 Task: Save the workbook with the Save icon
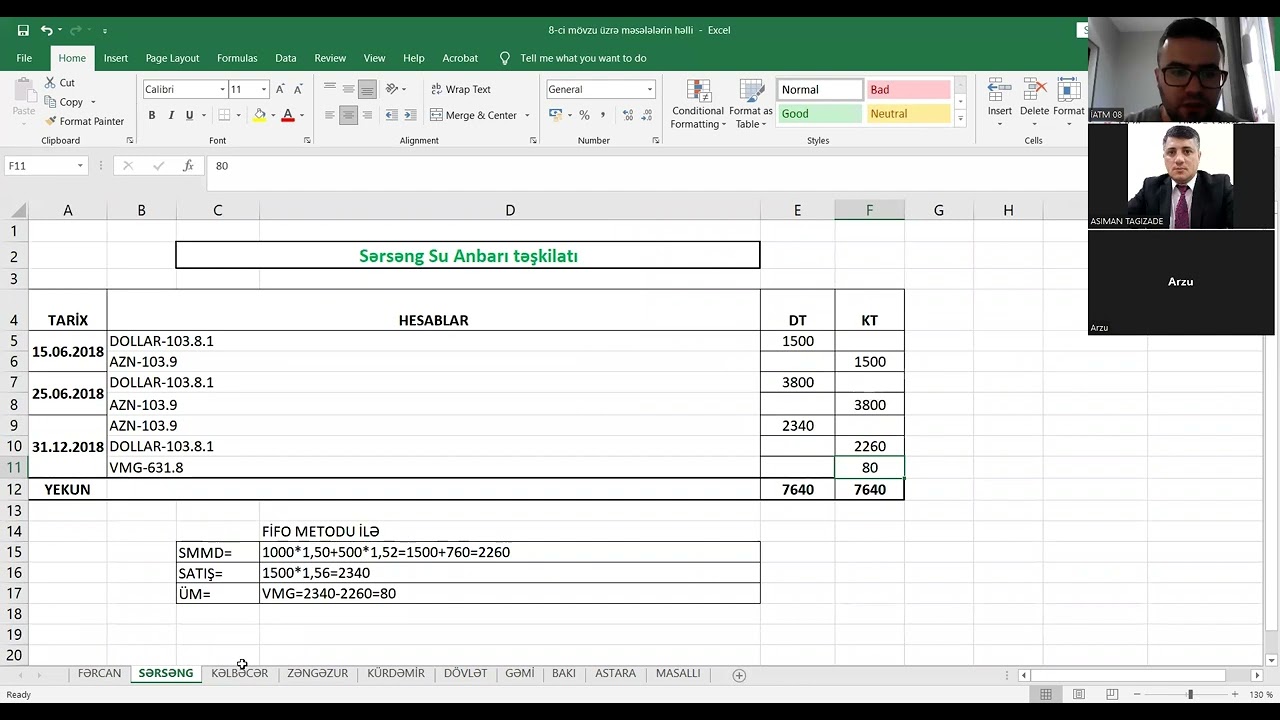click(23, 30)
